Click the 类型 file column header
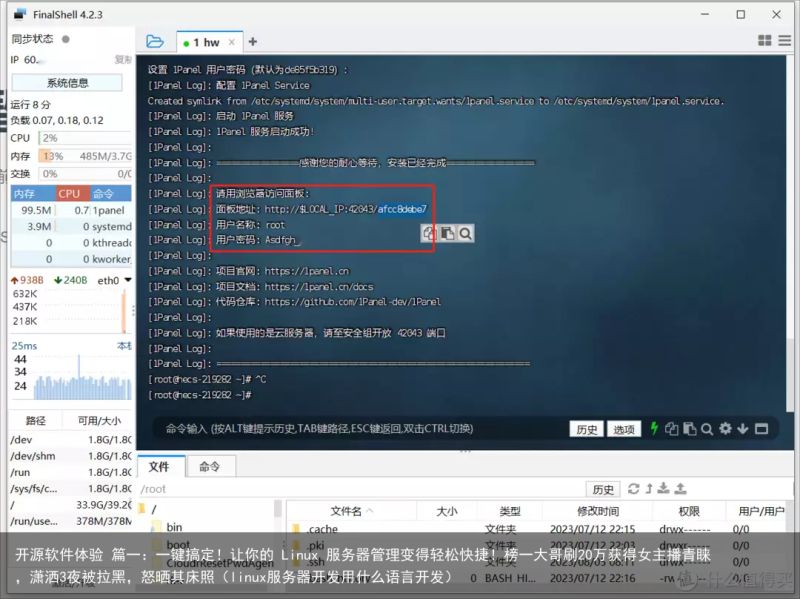The image size is (800, 599). tap(509, 511)
